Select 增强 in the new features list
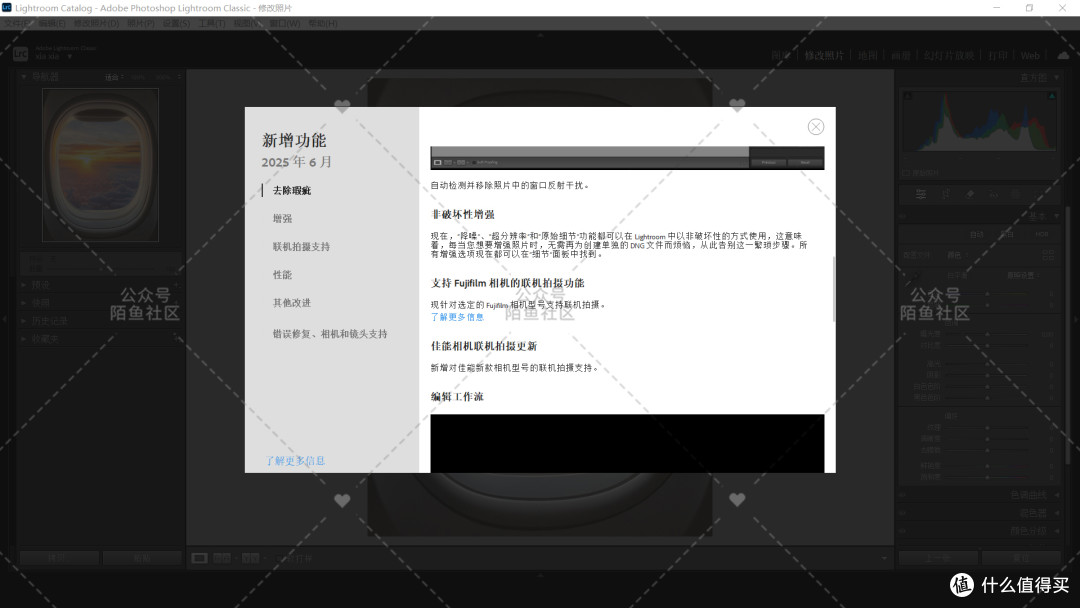The width and height of the screenshot is (1080, 608). click(282, 218)
